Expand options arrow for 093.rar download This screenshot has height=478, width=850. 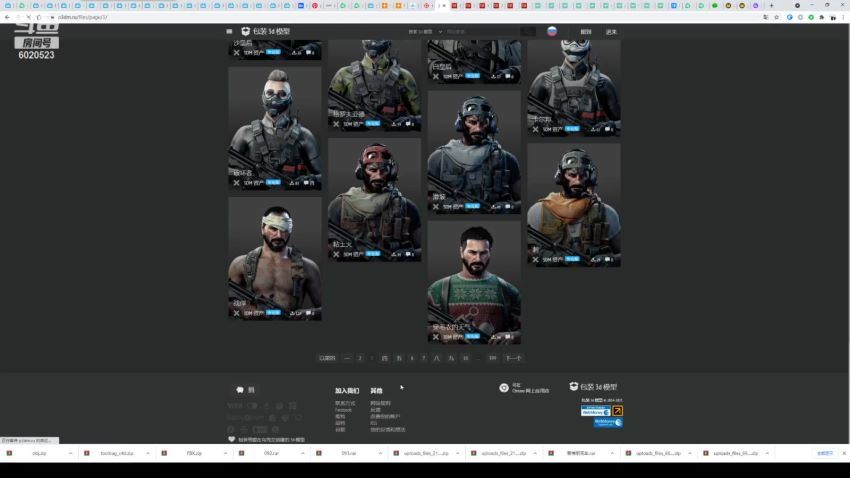tap(380, 453)
